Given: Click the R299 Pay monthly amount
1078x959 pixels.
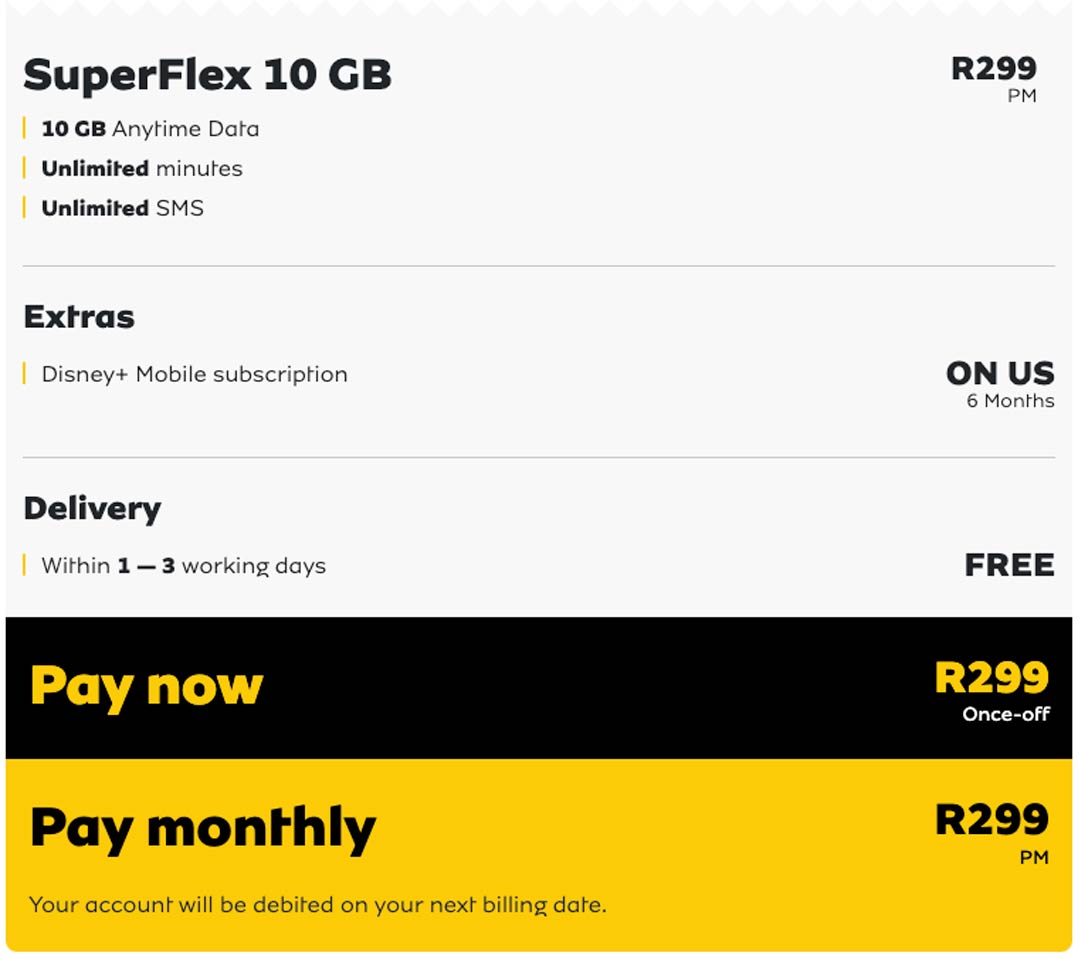Looking at the screenshot, I should [x=991, y=819].
